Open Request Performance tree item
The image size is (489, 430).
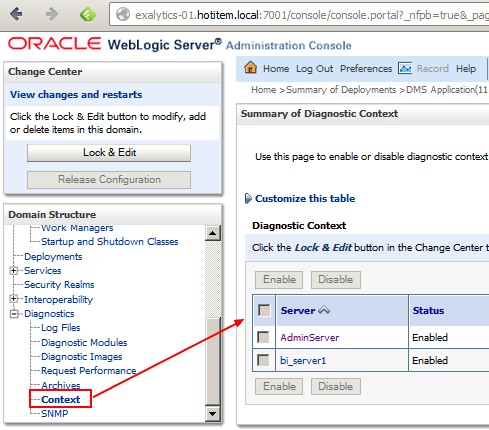88,371
